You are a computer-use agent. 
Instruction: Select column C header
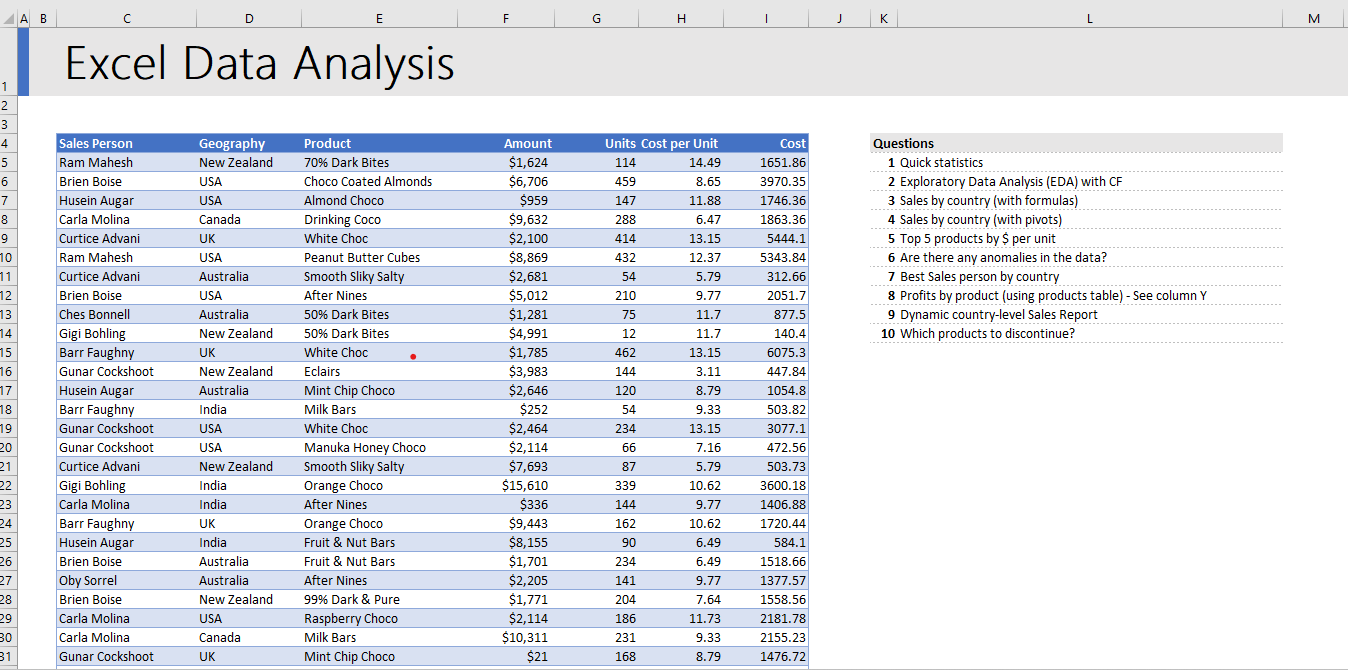(x=126, y=17)
